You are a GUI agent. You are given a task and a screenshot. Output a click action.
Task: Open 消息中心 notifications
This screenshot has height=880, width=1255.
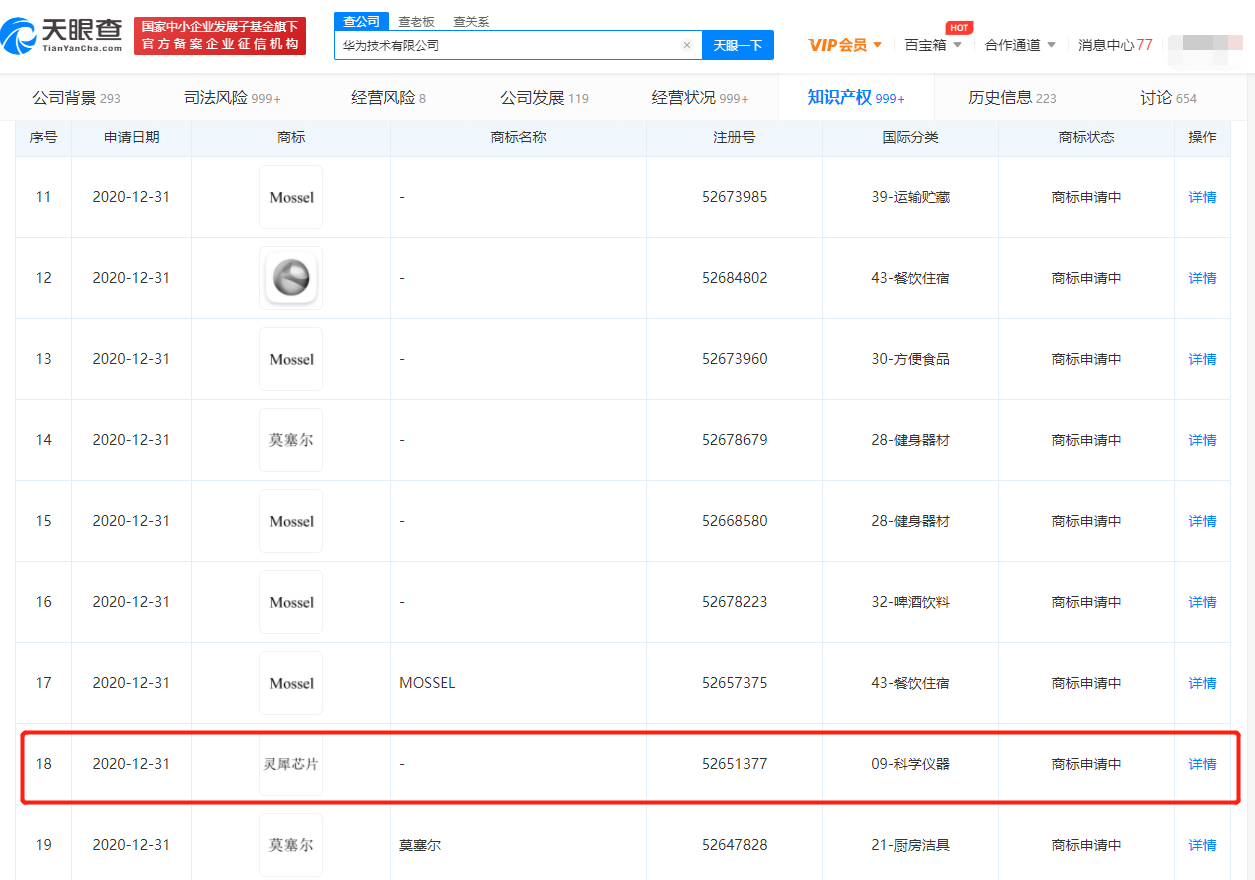[x=1114, y=45]
